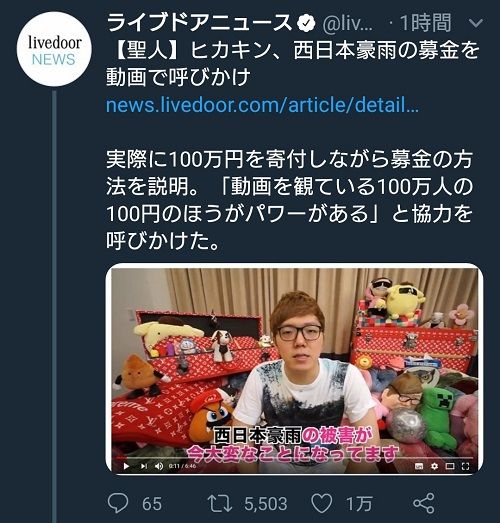Image resolution: width=500 pixels, height=523 pixels.
Task: Enter fullscreen mode in video player
Action: (465, 466)
